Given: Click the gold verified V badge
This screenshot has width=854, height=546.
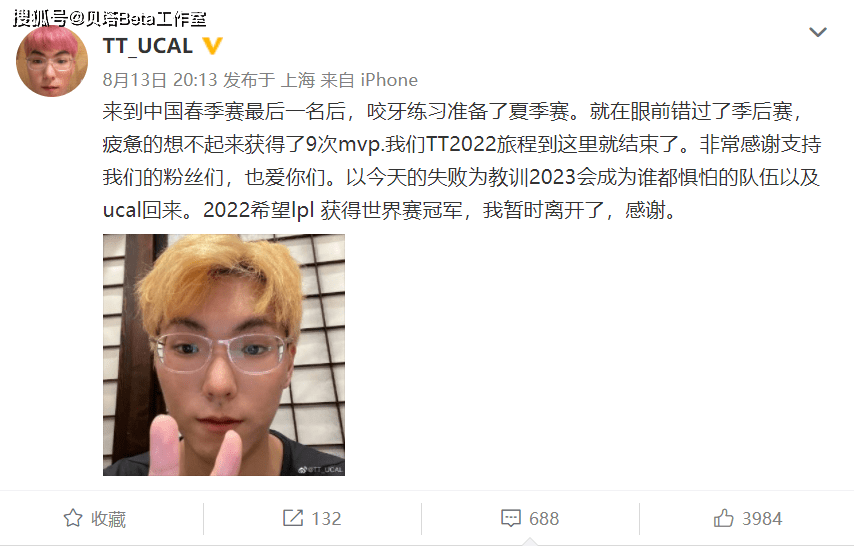Looking at the screenshot, I should coord(212,46).
